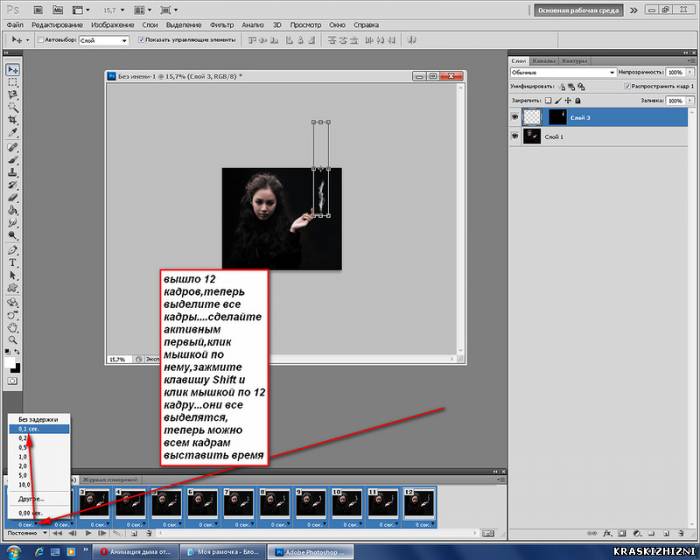
Task: Launch Mini Bridge from the application bar
Action: (x=58, y=9)
